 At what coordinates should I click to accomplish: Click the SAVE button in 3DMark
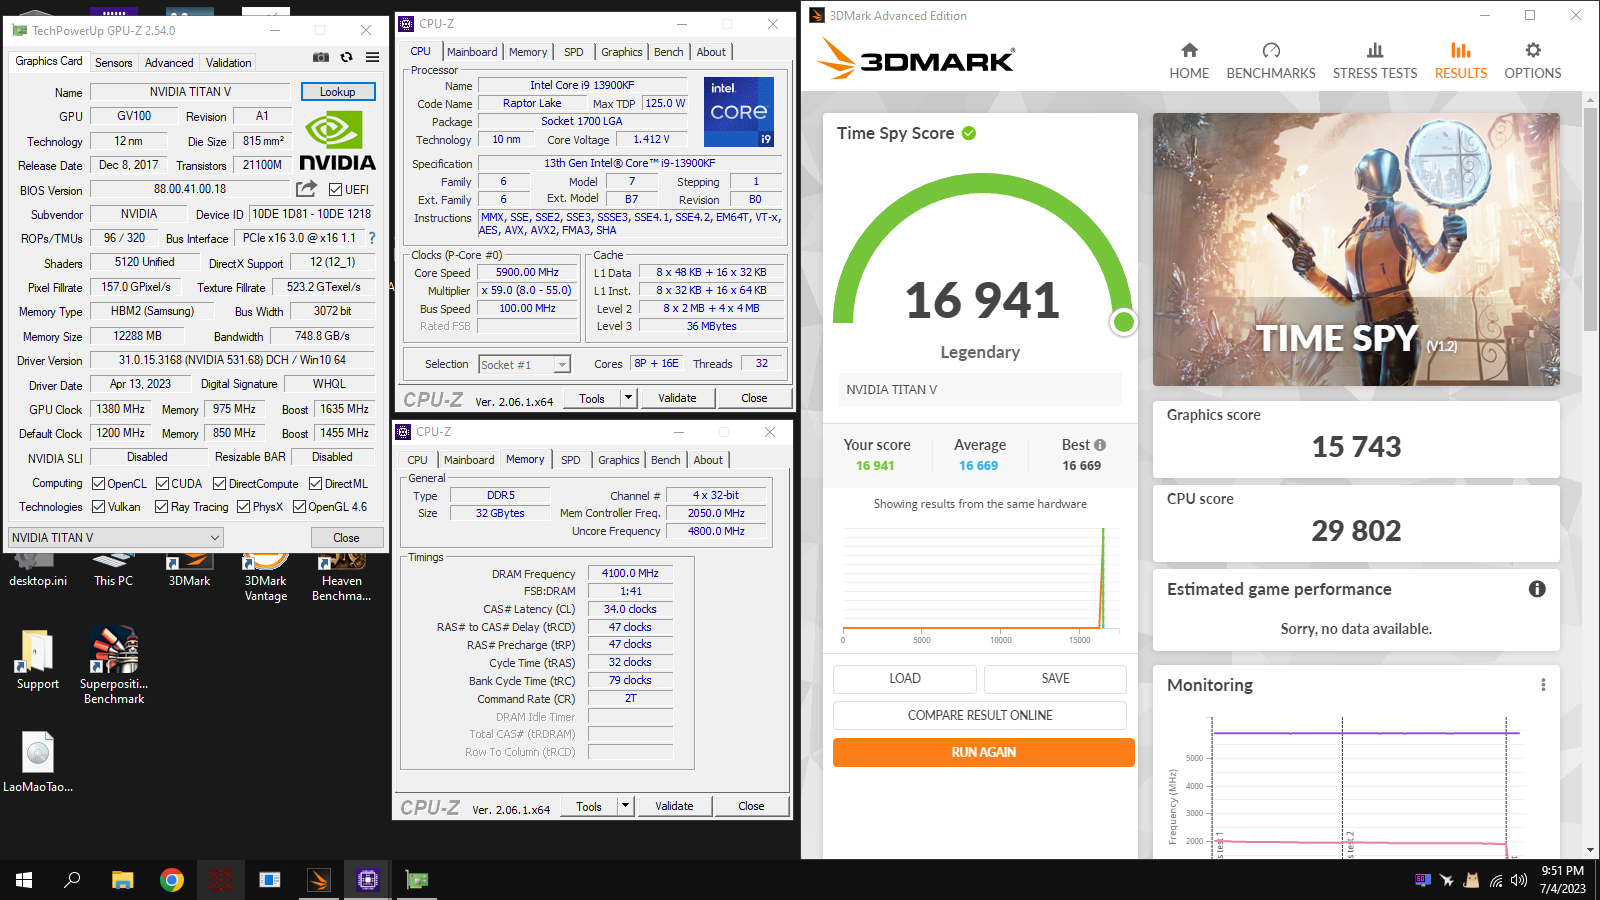(x=1055, y=678)
